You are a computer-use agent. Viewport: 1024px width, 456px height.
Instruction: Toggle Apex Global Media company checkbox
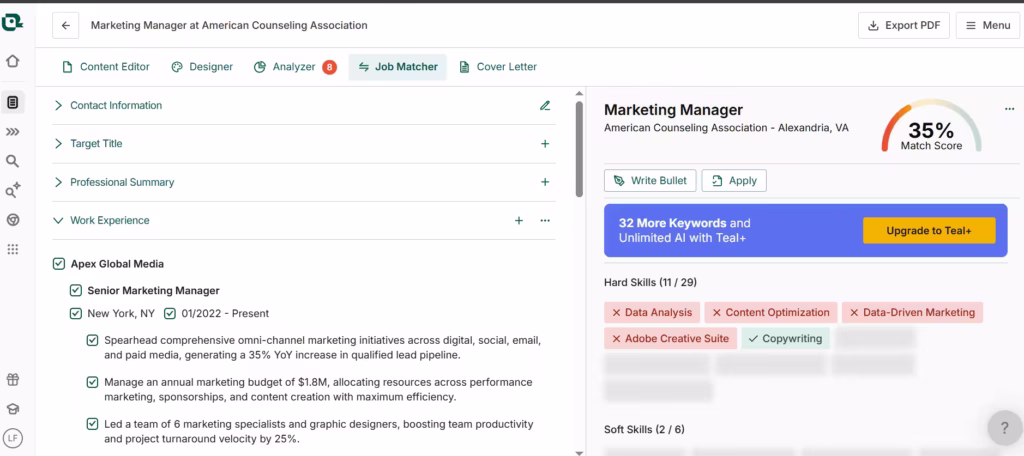click(x=59, y=264)
